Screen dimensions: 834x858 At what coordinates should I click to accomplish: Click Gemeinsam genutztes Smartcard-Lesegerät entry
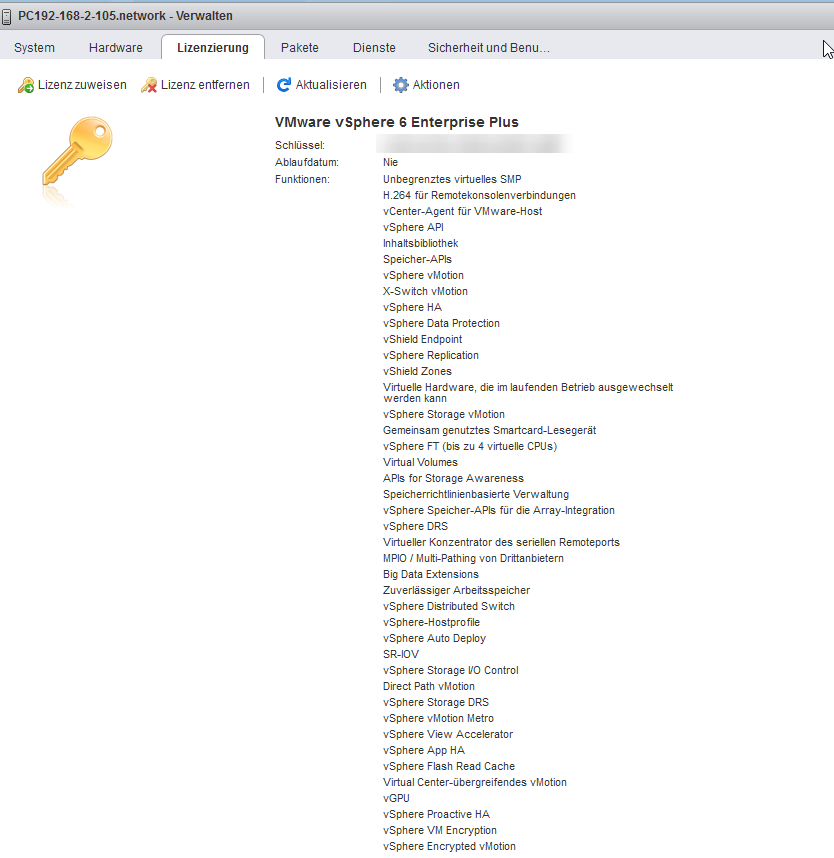[x=489, y=431]
